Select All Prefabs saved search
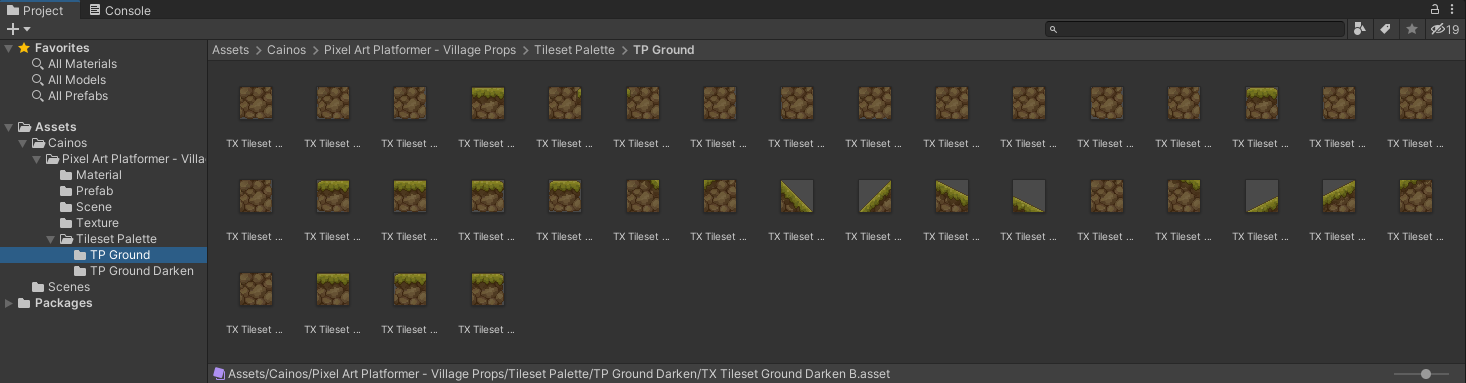This screenshot has width=1466, height=383. 78,96
